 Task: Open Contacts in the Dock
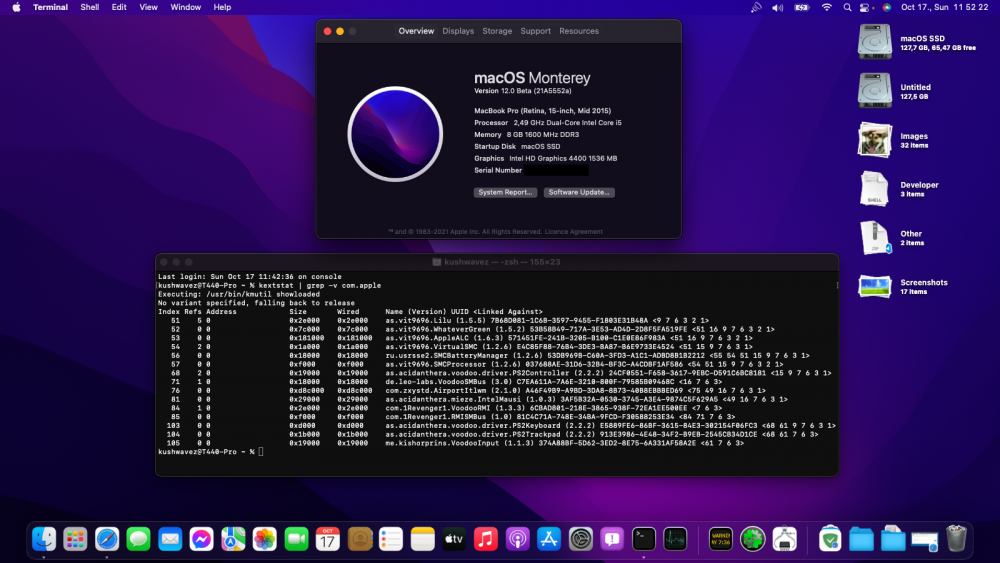(x=360, y=539)
